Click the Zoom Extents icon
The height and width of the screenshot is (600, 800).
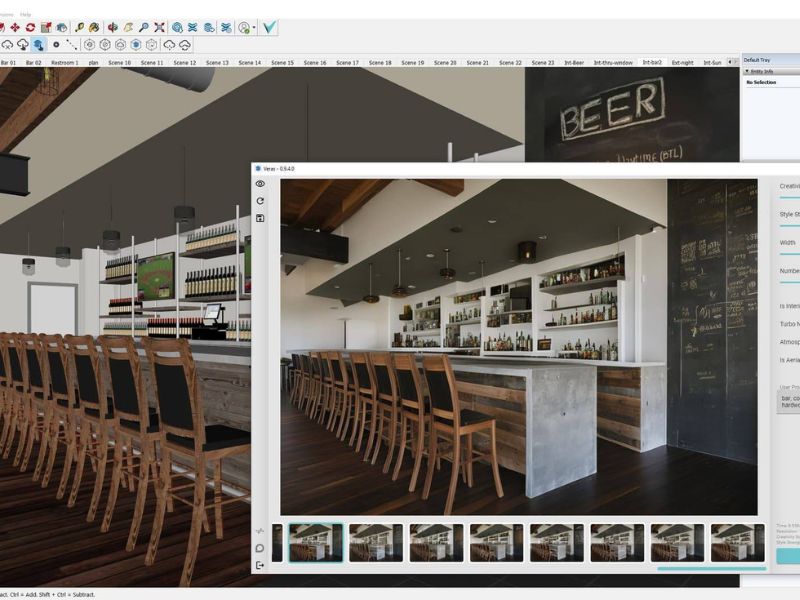pos(159,28)
